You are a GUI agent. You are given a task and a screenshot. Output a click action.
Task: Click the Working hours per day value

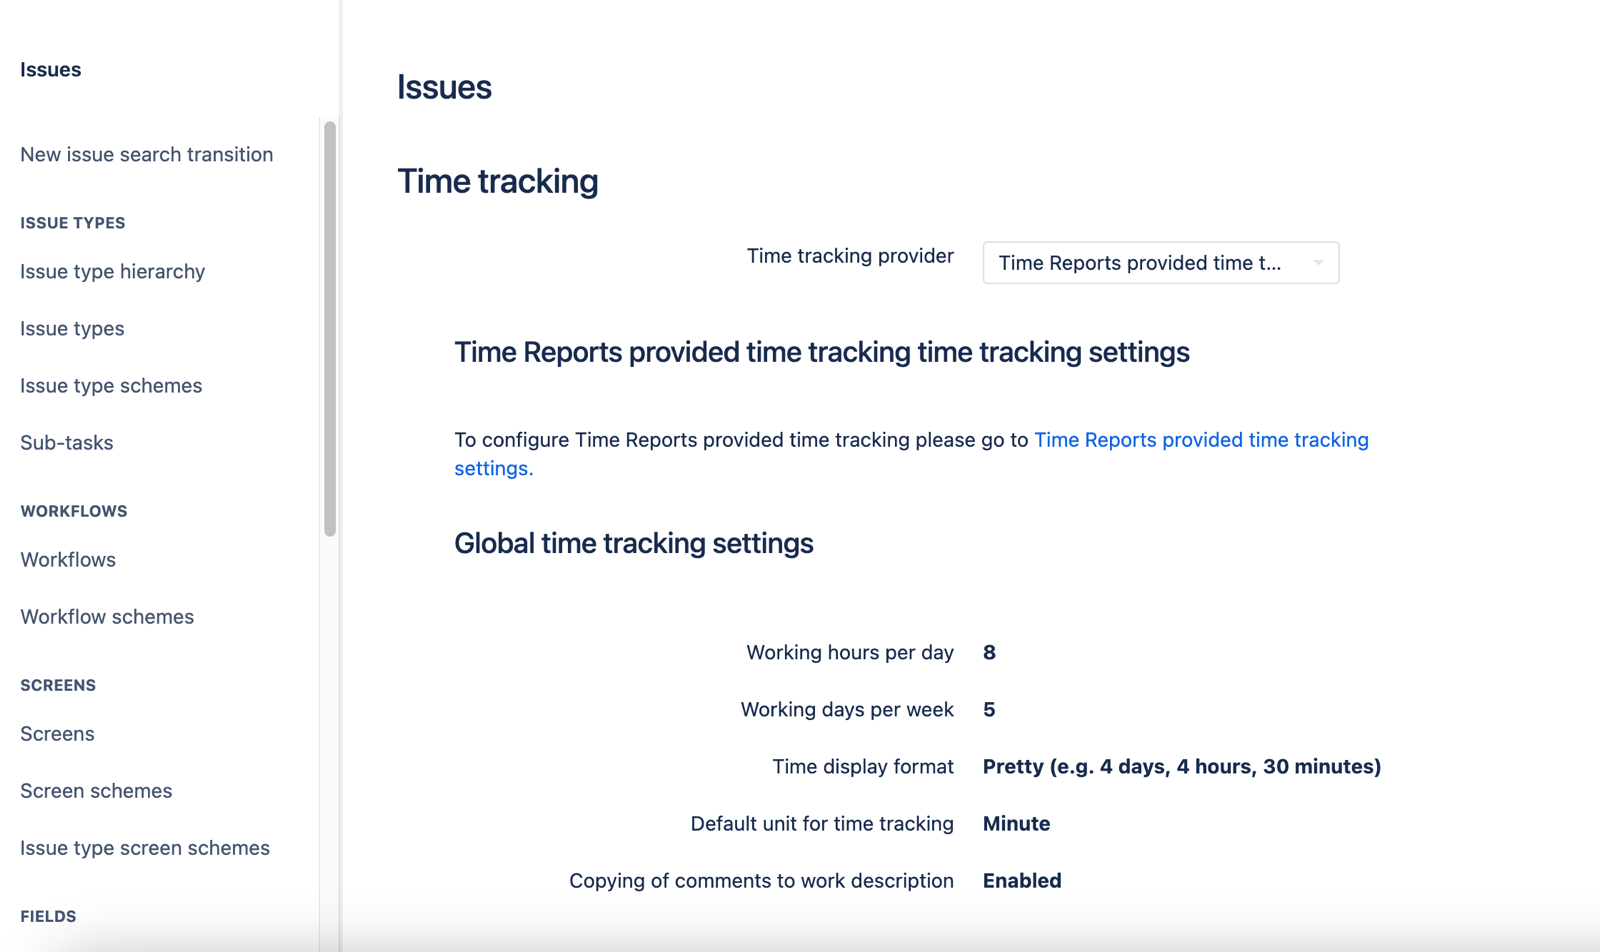tap(989, 652)
